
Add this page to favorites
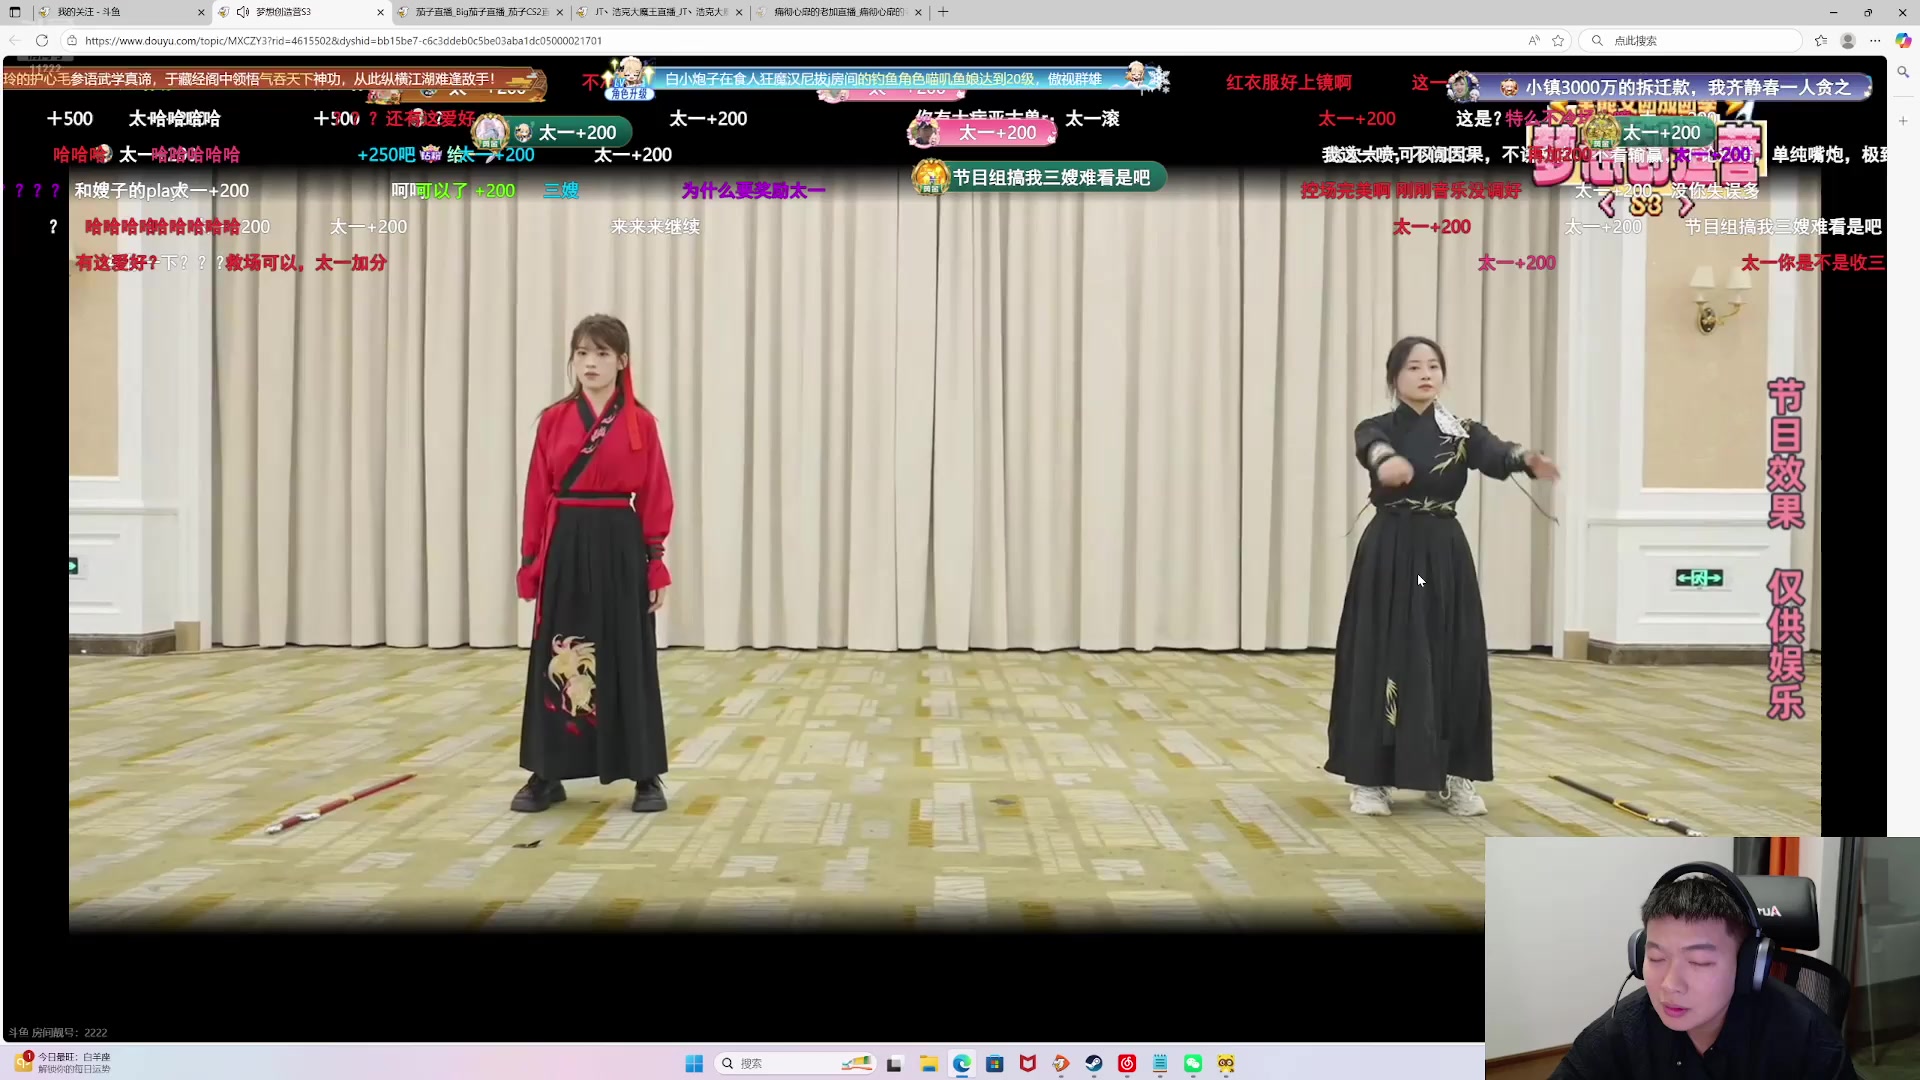[x=1558, y=40]
